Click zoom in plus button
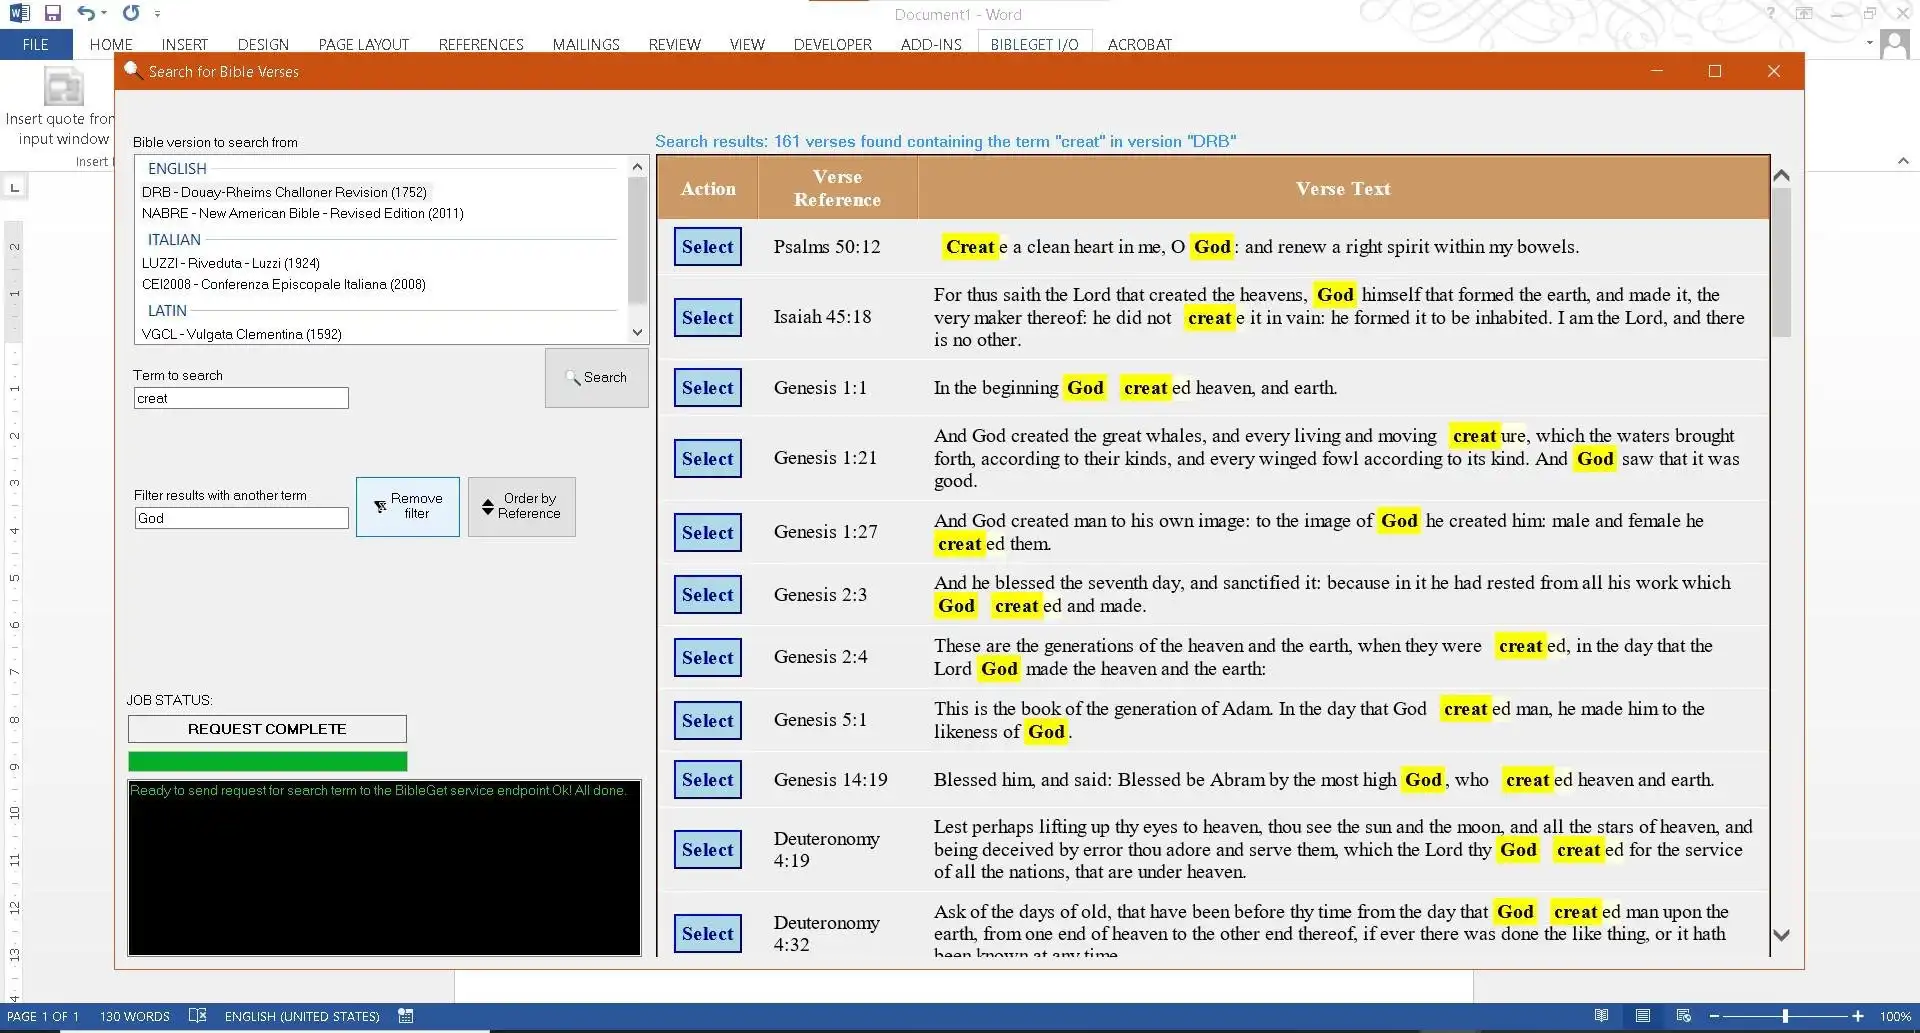 pos(1858,1016)
